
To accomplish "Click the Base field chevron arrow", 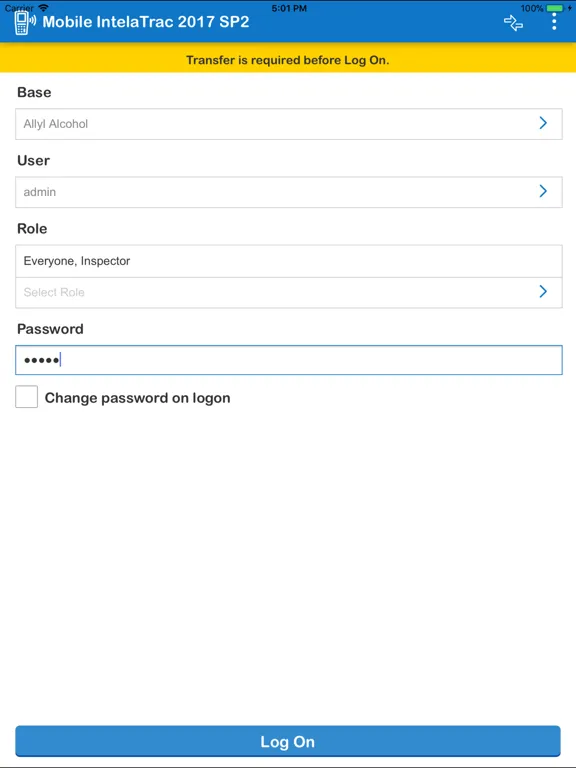I will point(543,123).
